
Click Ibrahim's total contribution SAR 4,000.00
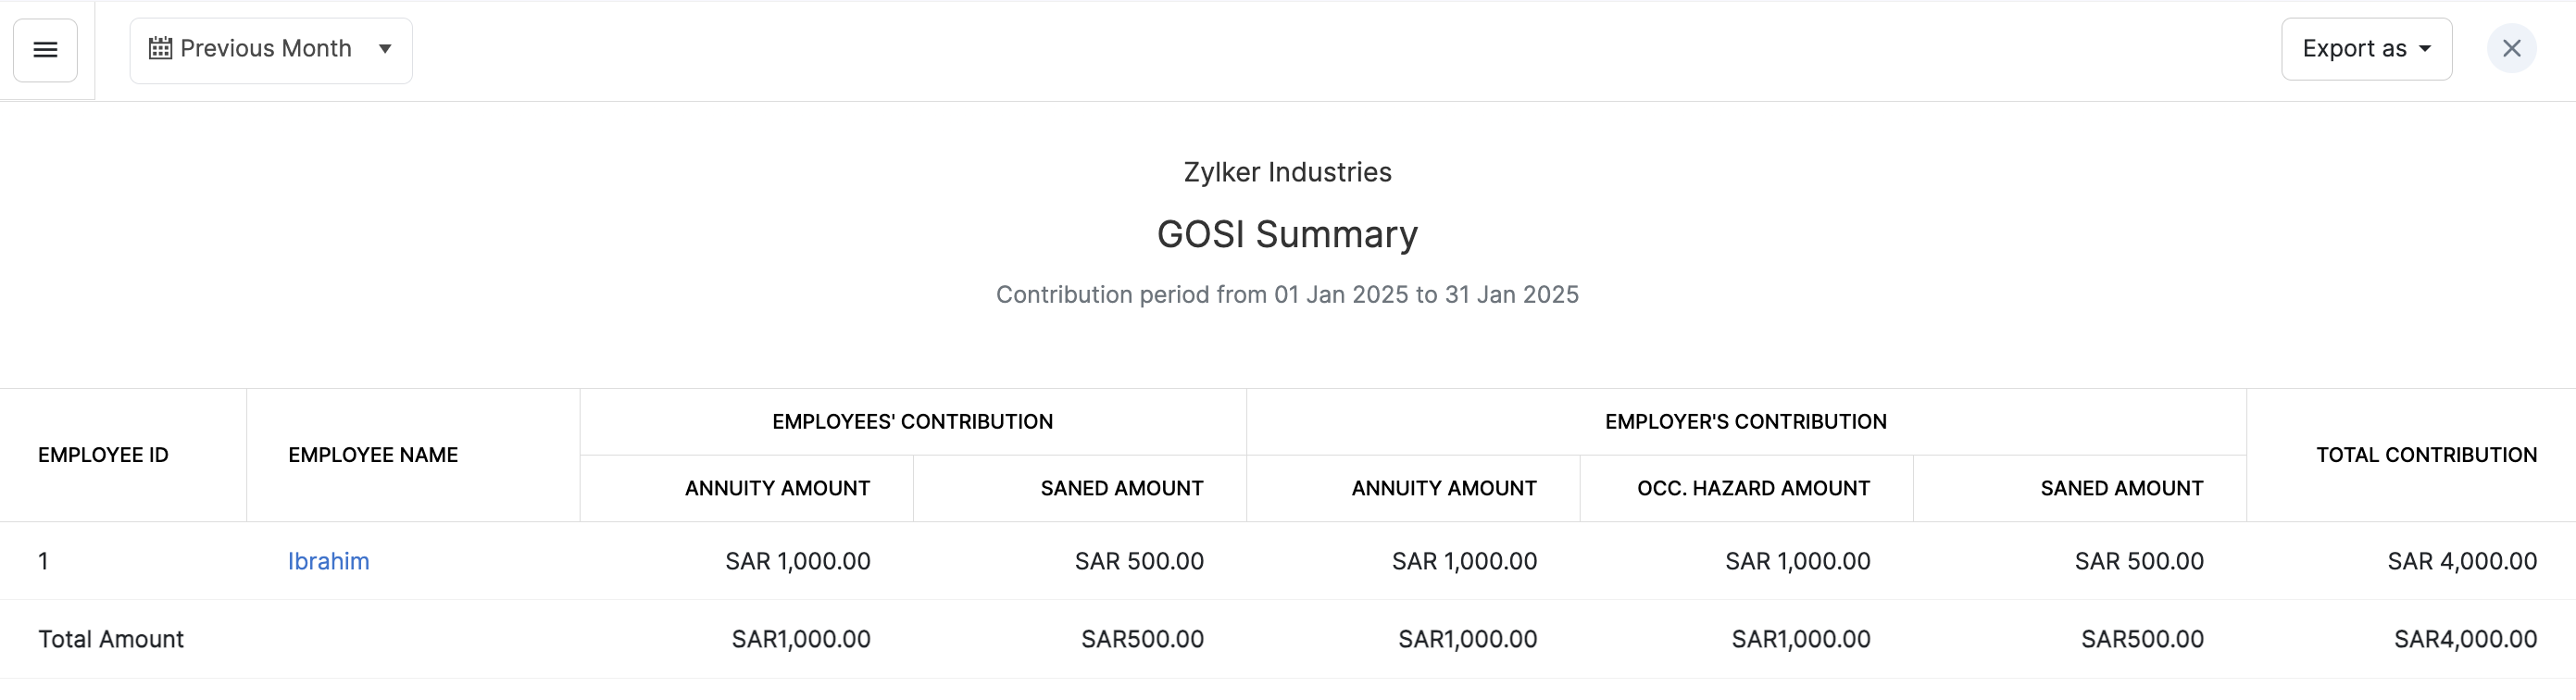(2461, 561)
